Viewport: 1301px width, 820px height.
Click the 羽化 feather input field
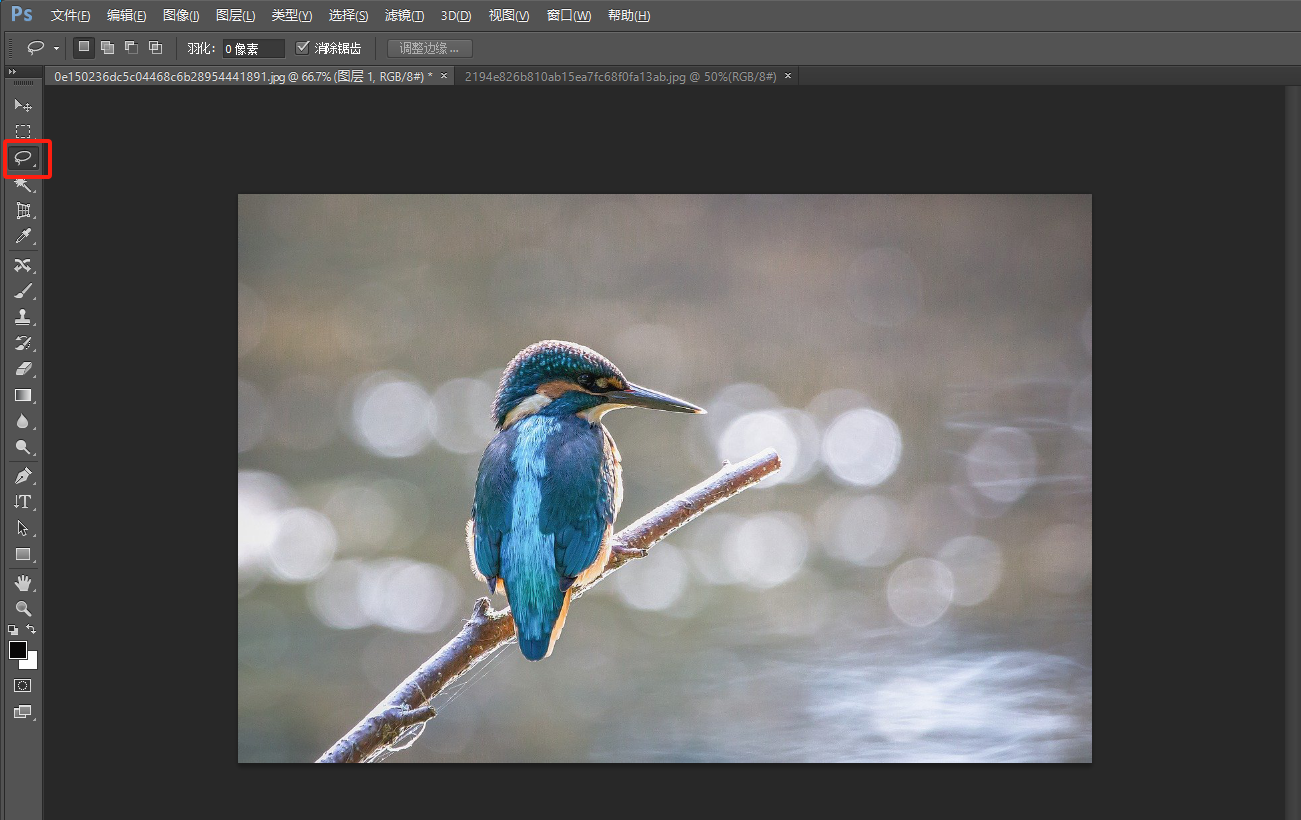tap(253, 48)
